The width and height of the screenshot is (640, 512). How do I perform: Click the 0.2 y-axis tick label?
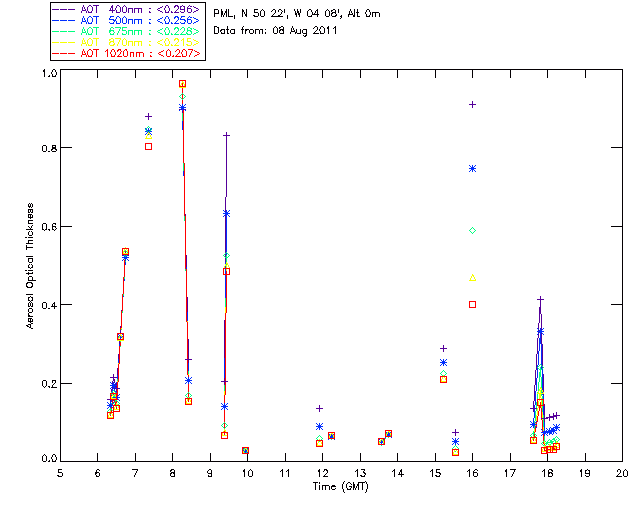click(49, 384)
